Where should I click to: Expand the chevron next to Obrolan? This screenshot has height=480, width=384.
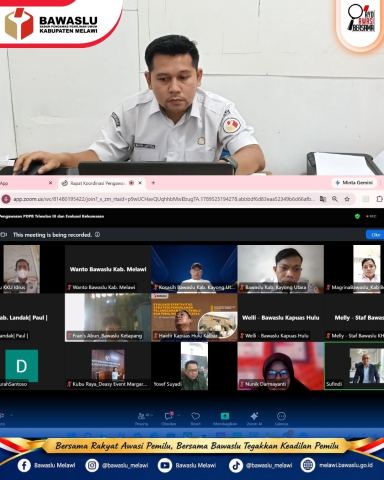tap(178, 415)
